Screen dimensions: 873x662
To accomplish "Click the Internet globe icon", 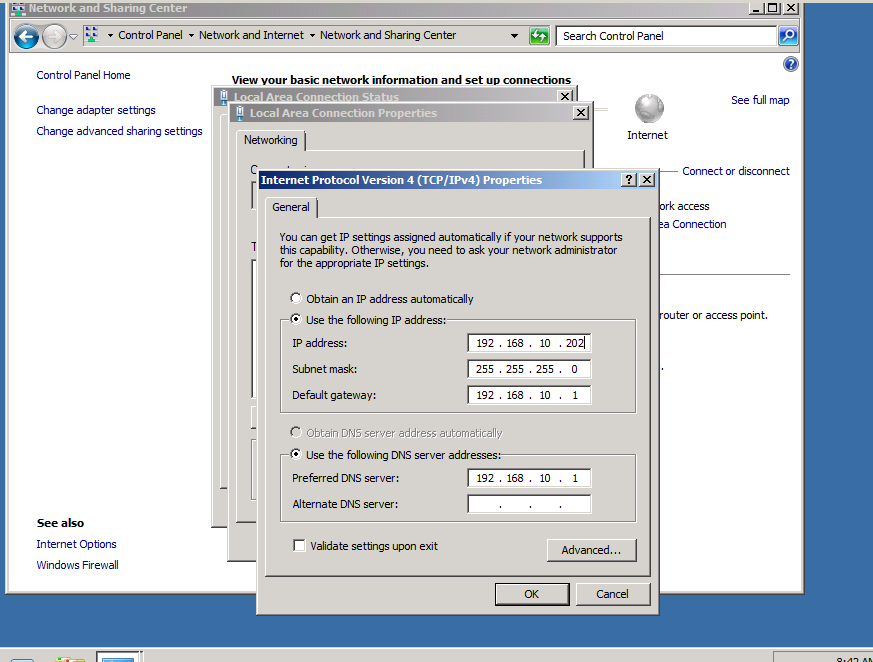I will click(649, 109).
